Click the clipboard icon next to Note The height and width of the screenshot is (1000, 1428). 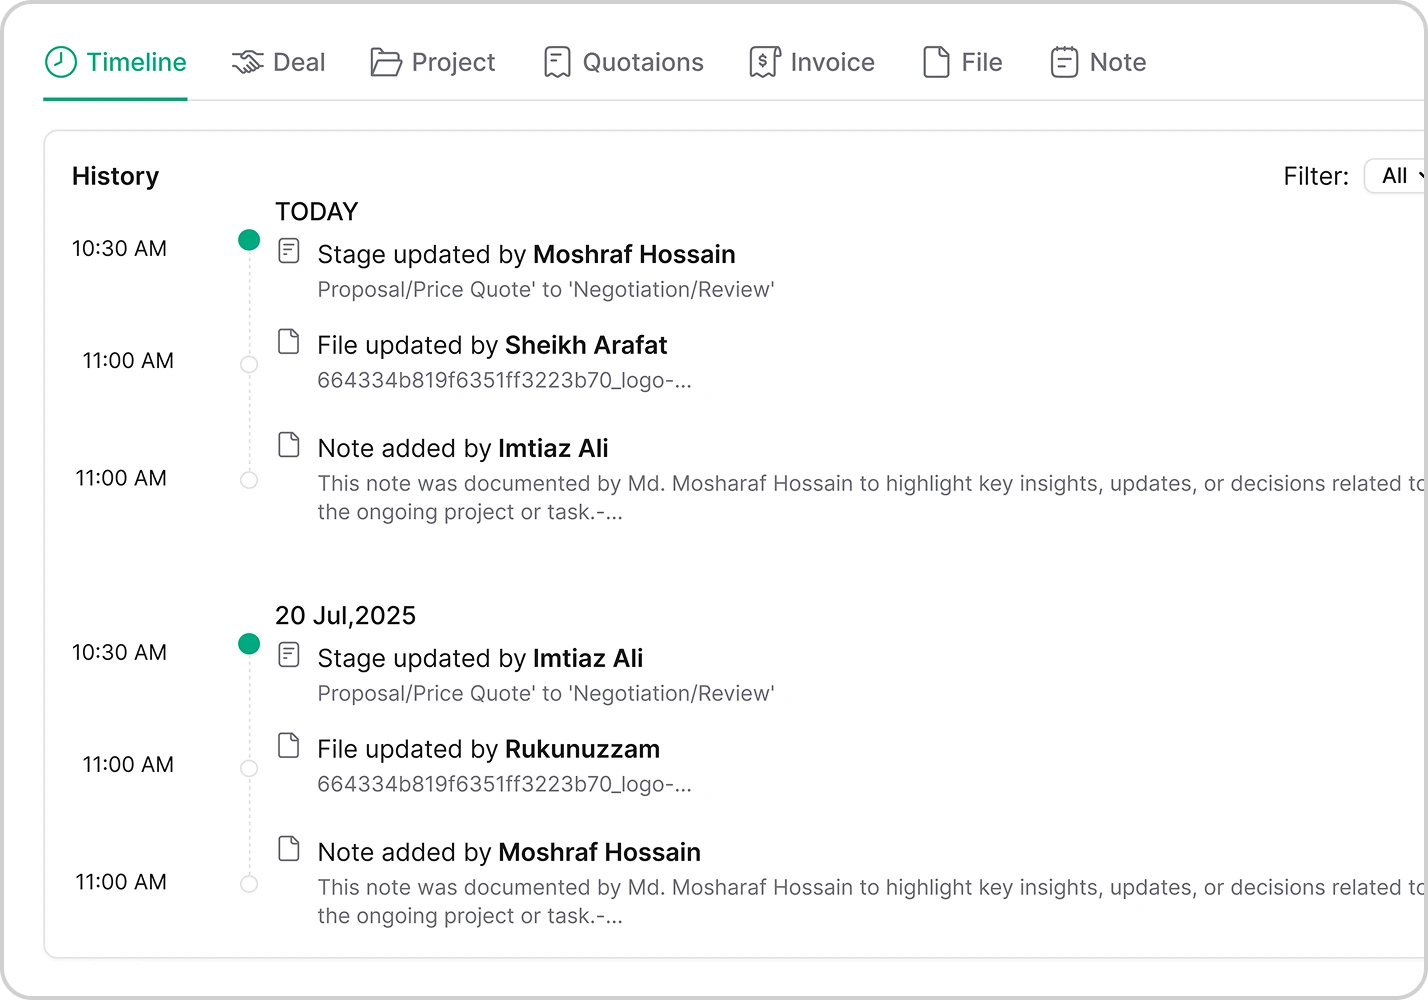coord(1064,61)
